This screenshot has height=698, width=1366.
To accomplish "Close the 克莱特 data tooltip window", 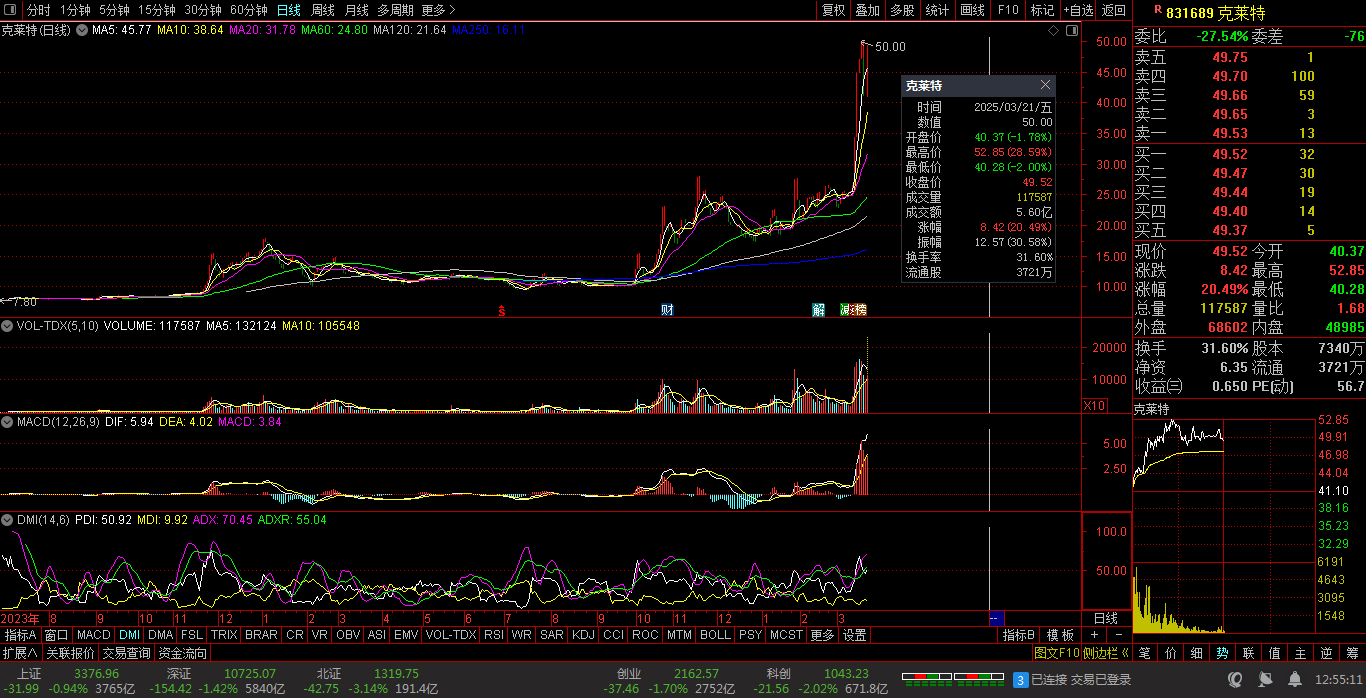I will click(x=1045, y=86).
